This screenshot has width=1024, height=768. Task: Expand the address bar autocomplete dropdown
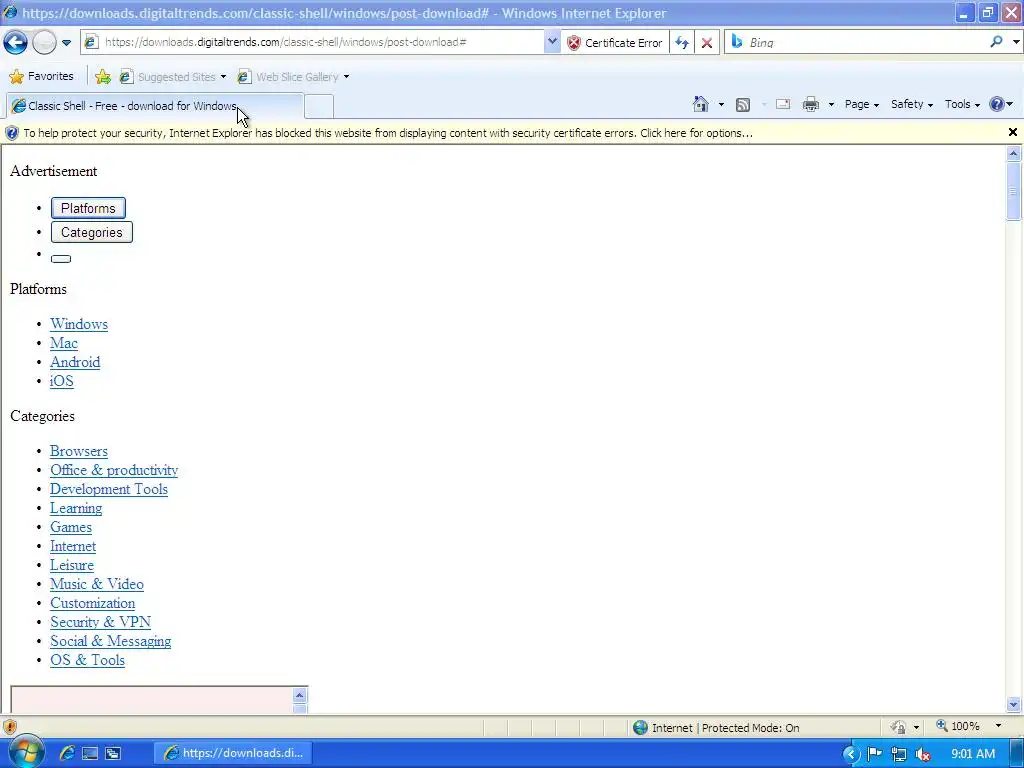[552, 42]
